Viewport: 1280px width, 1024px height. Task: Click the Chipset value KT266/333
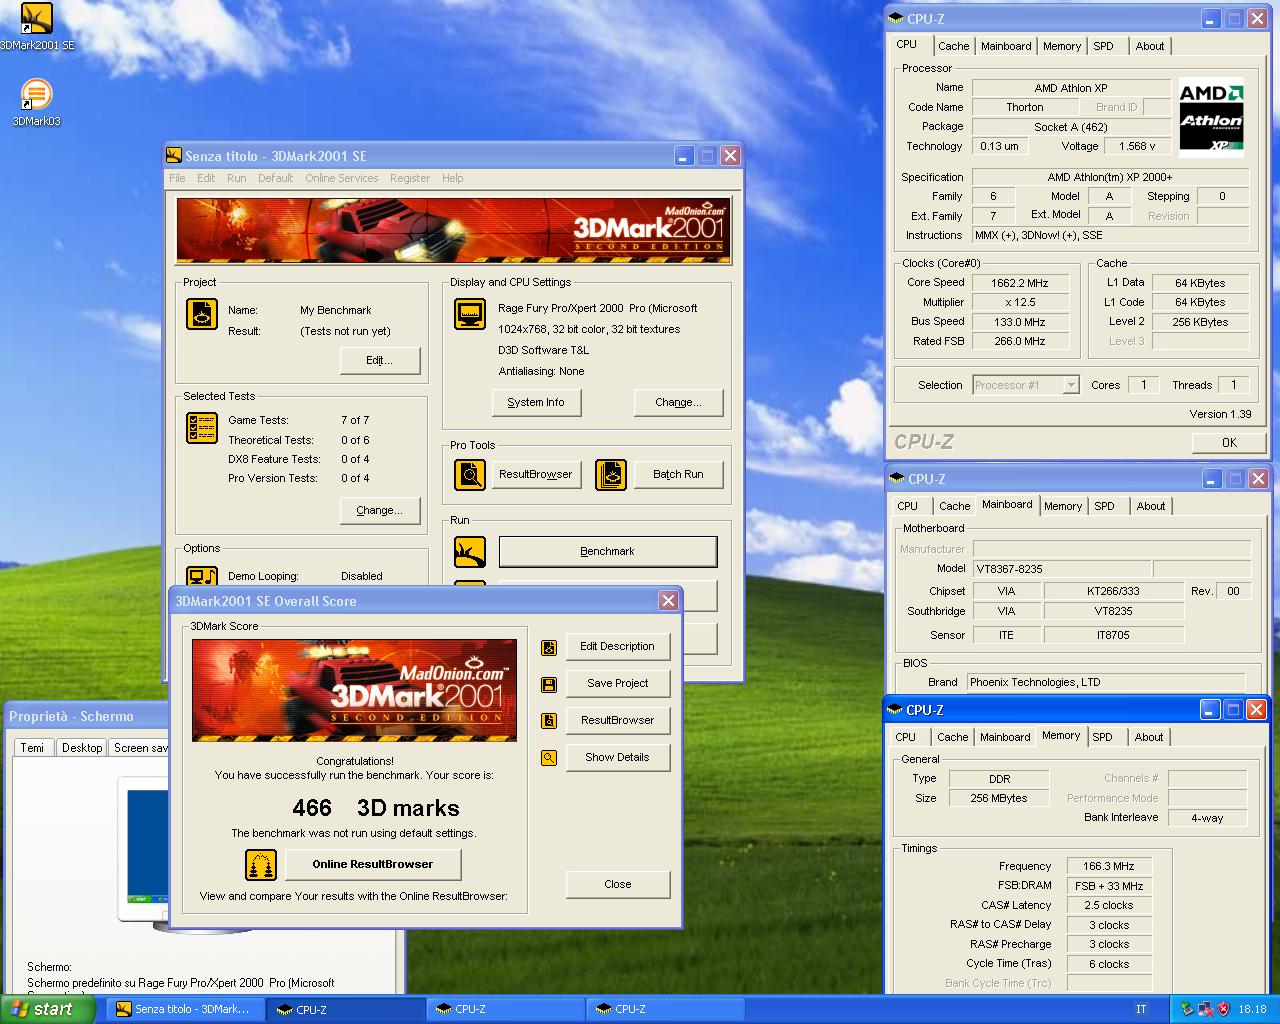tap(1113, 591)
